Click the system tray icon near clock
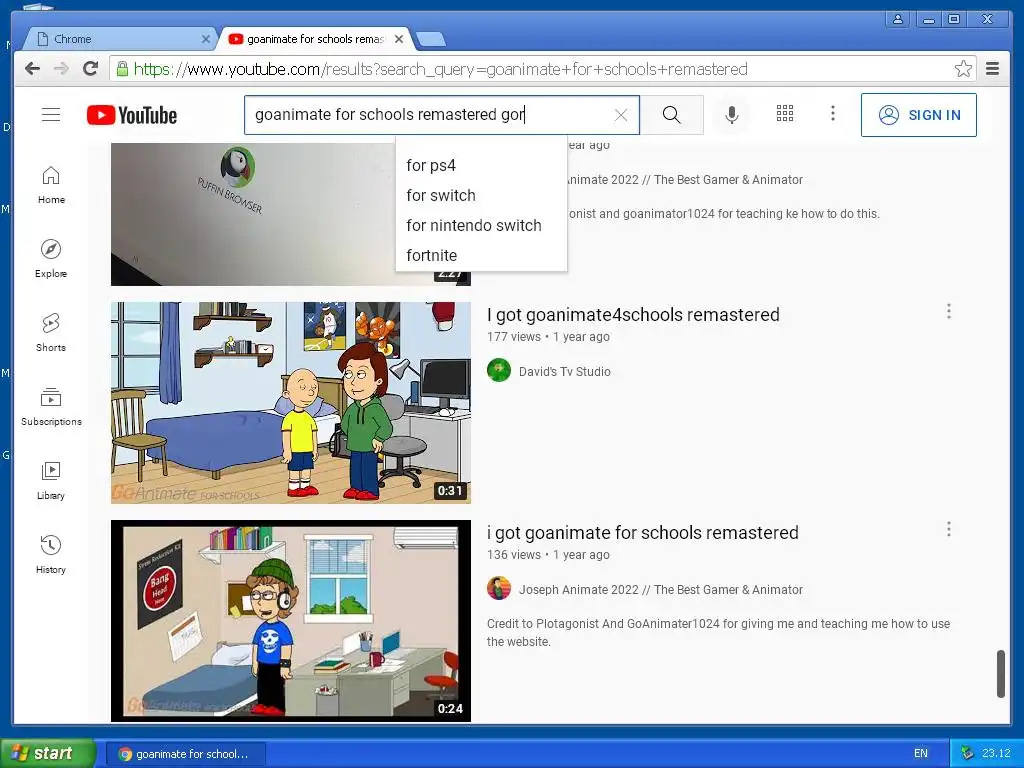 (x=967, y=754)
